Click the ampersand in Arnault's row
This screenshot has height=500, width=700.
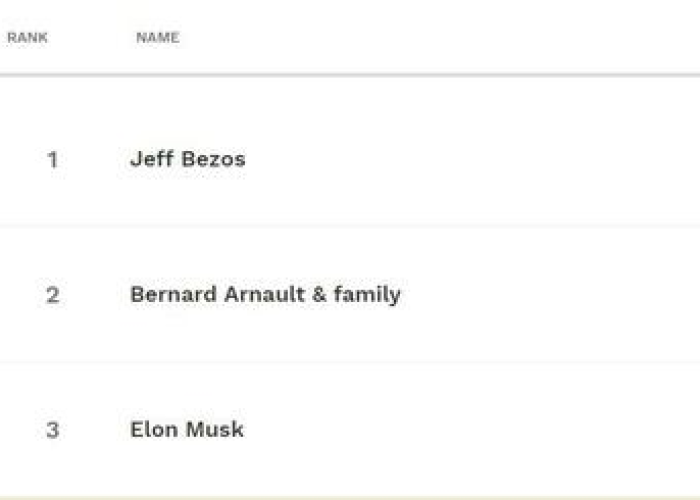tap(319, 295)
